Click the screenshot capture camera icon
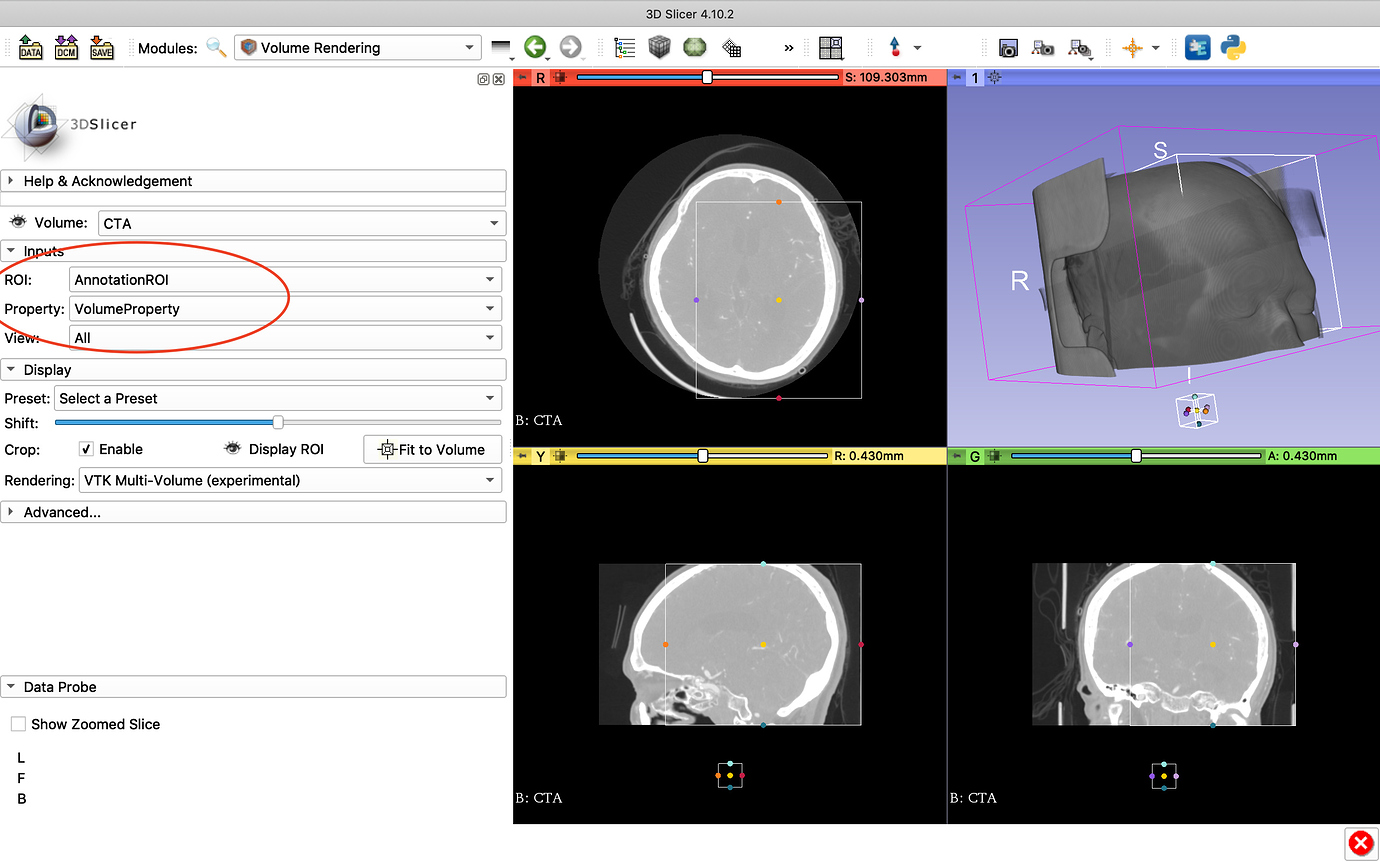The width and height of the screenshot is (1380, 862). [x=1008, y=48]
